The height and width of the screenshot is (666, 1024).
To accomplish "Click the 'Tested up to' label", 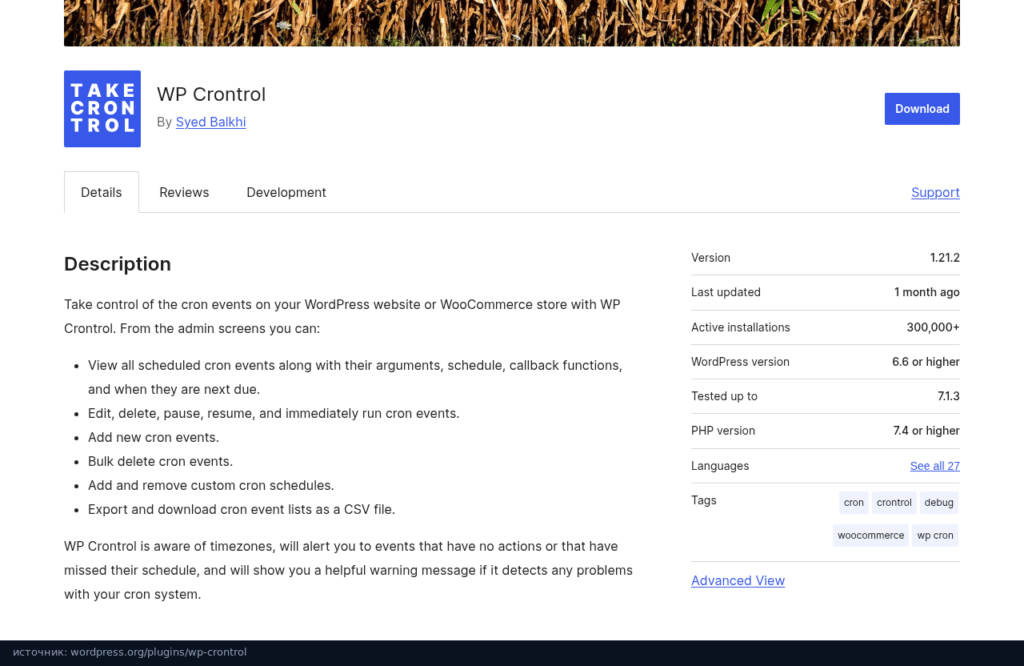I will [724, 396].
